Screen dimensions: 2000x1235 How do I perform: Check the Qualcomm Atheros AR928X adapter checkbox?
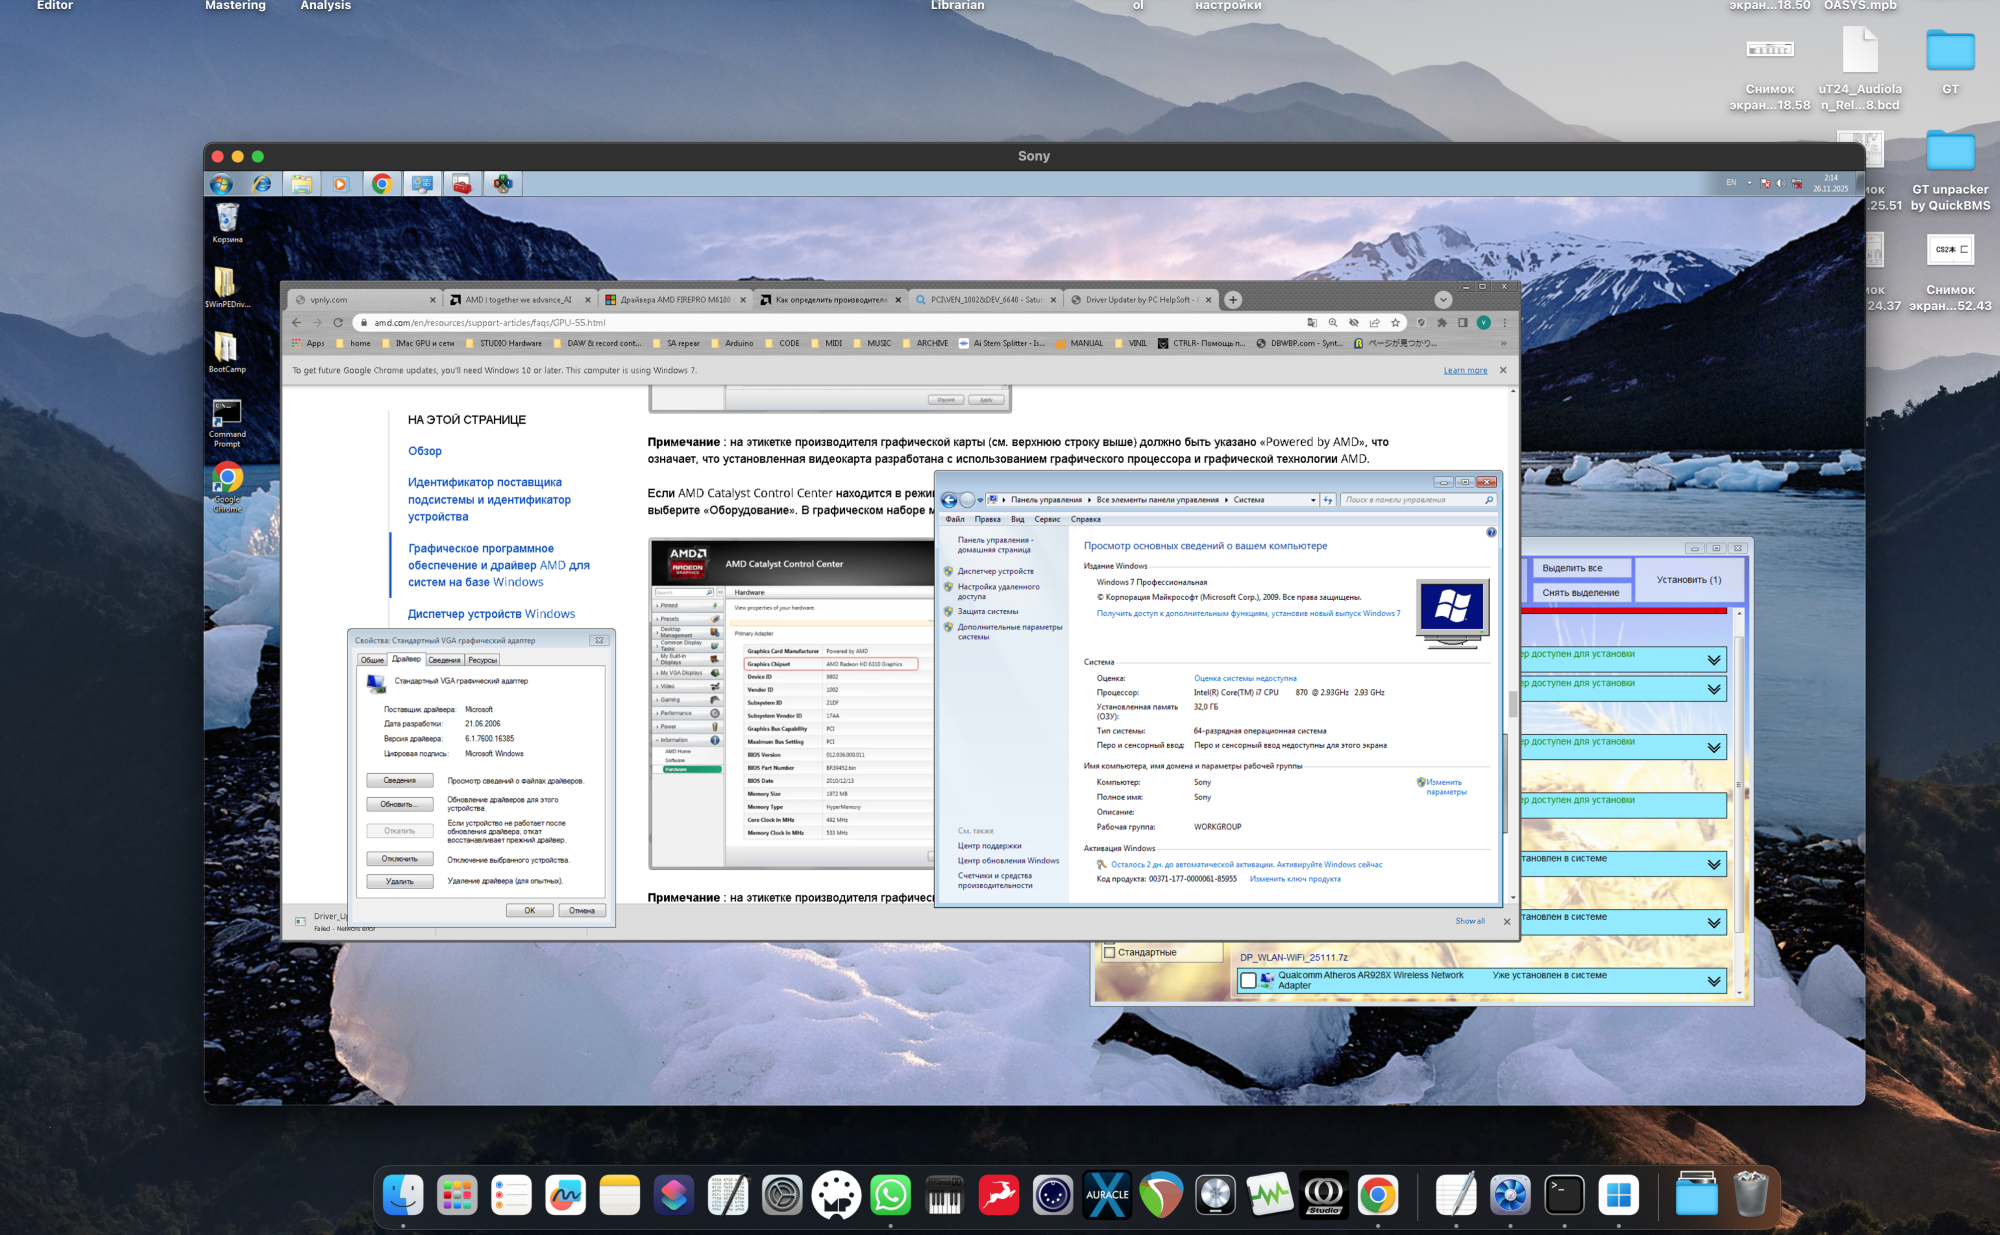pyautogui.click(x=1248, y=981)
